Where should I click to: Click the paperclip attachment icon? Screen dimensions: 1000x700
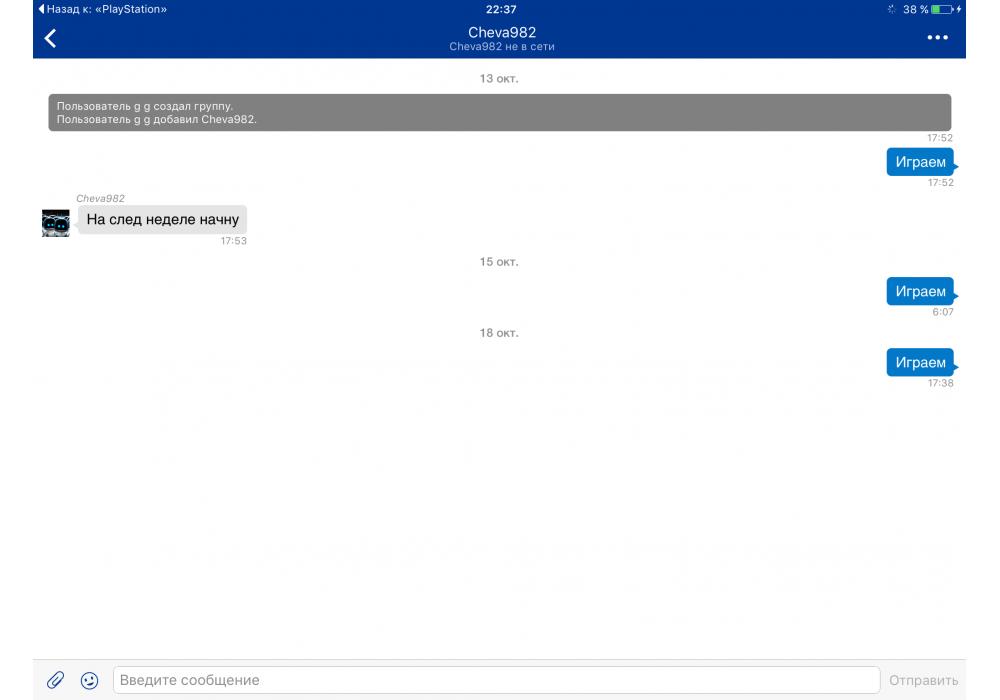pos(56,680)
